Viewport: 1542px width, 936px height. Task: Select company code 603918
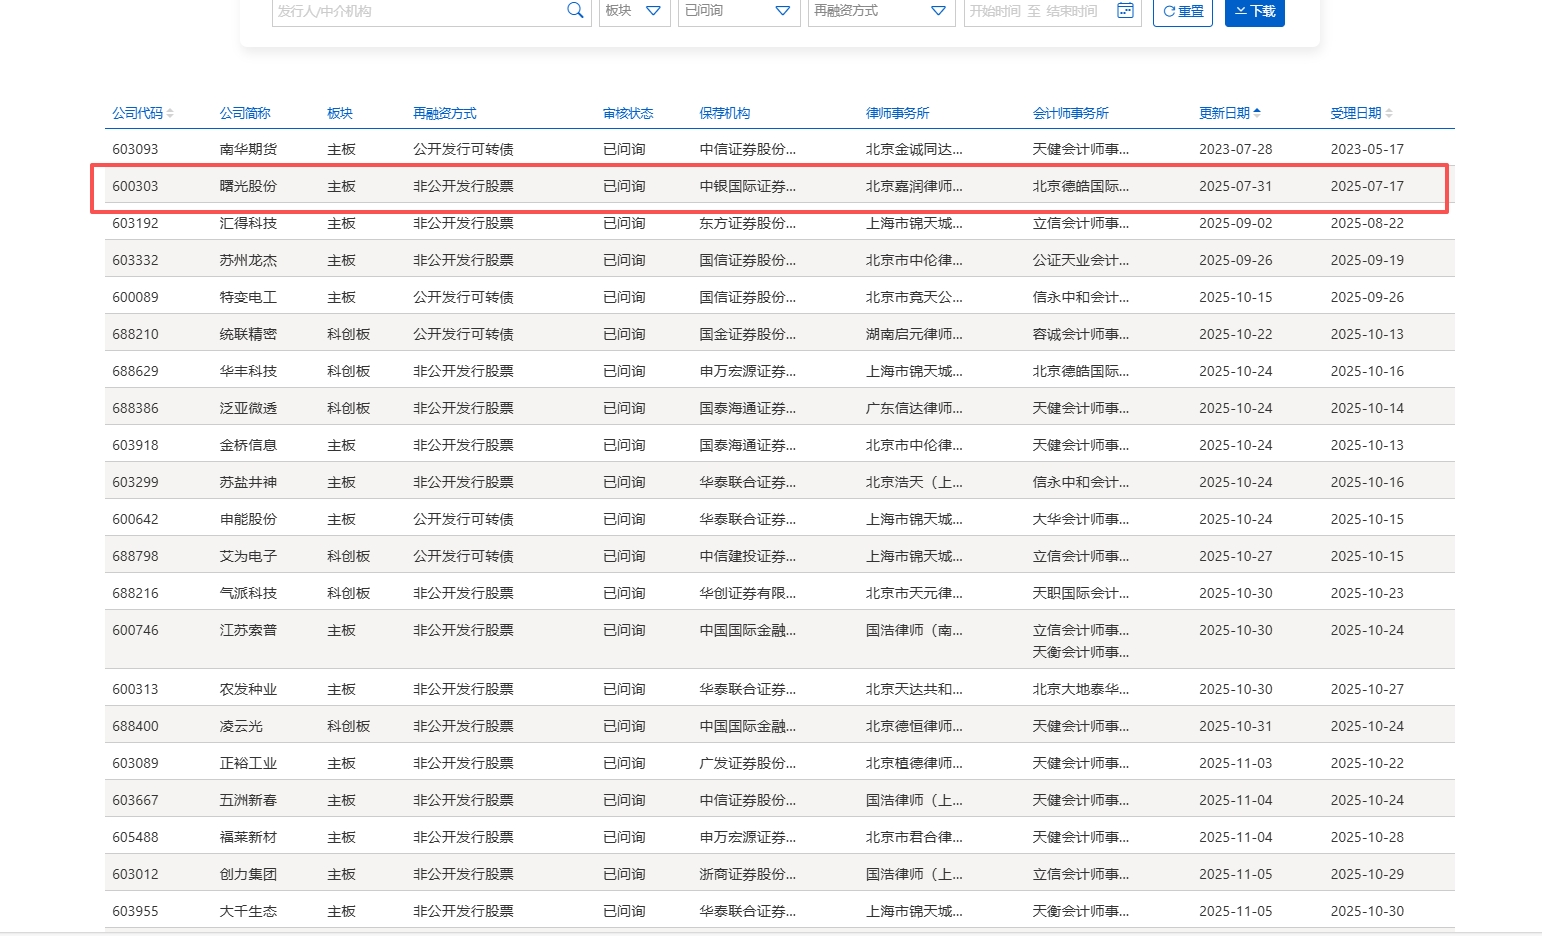point(135,445)
